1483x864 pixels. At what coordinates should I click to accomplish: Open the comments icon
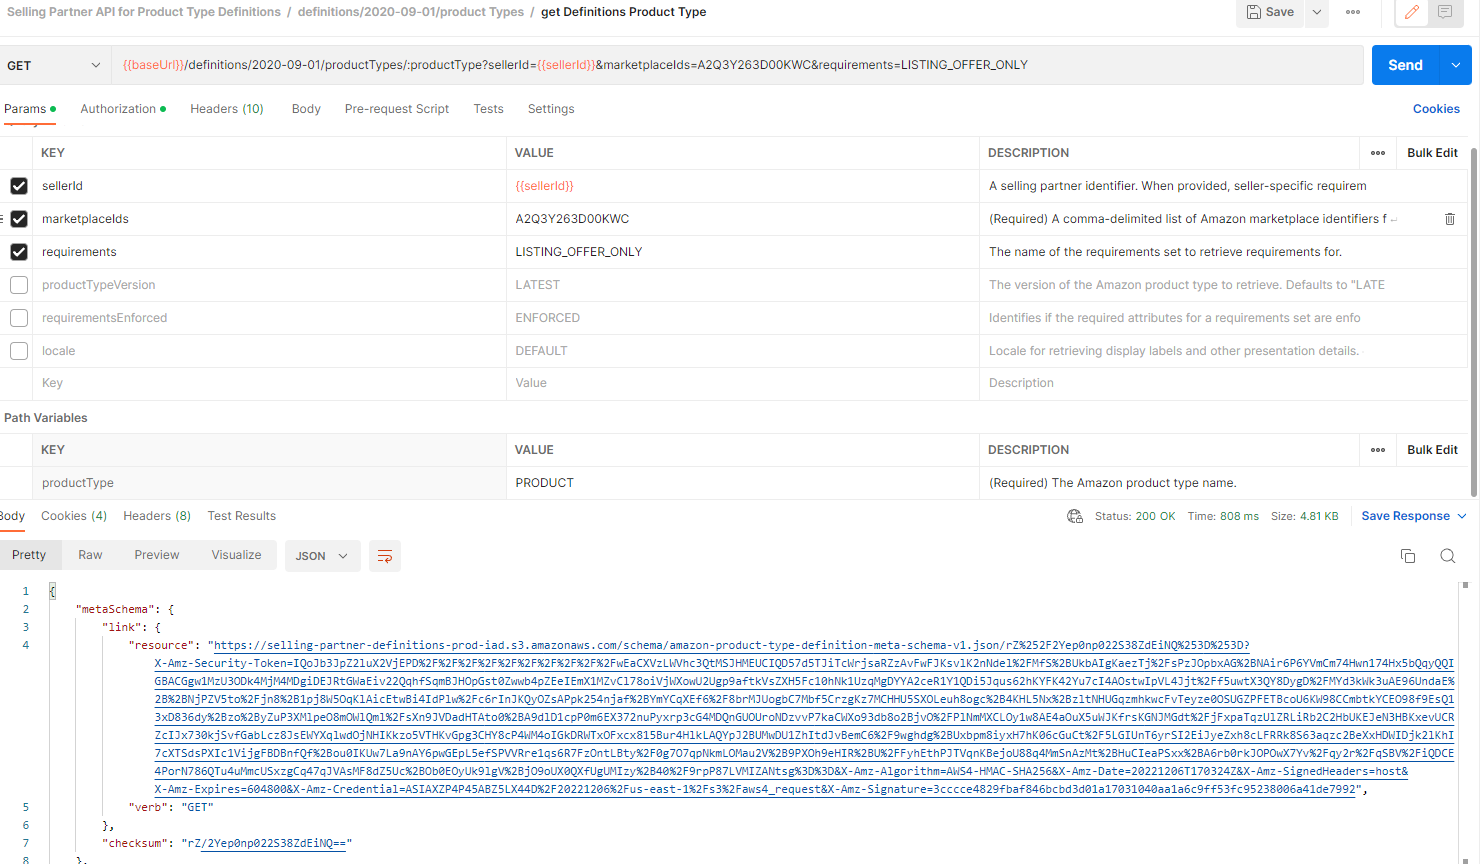click(1445, 12)
